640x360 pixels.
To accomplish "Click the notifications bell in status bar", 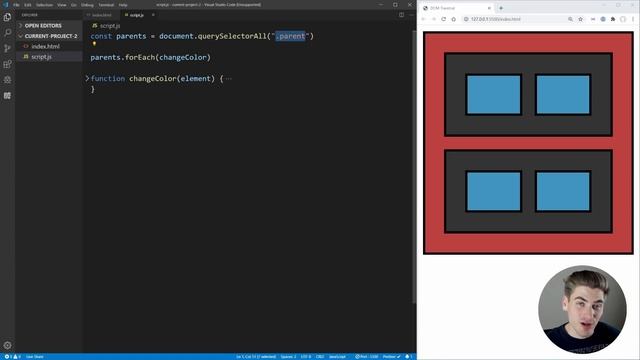I will pos(409,357).
